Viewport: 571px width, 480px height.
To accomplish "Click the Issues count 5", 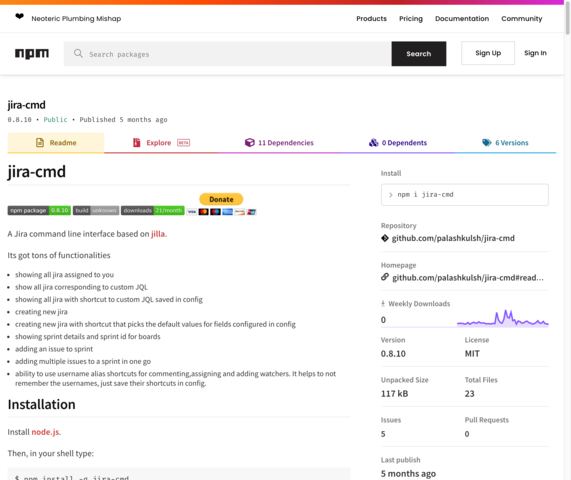I will [383, 434].
